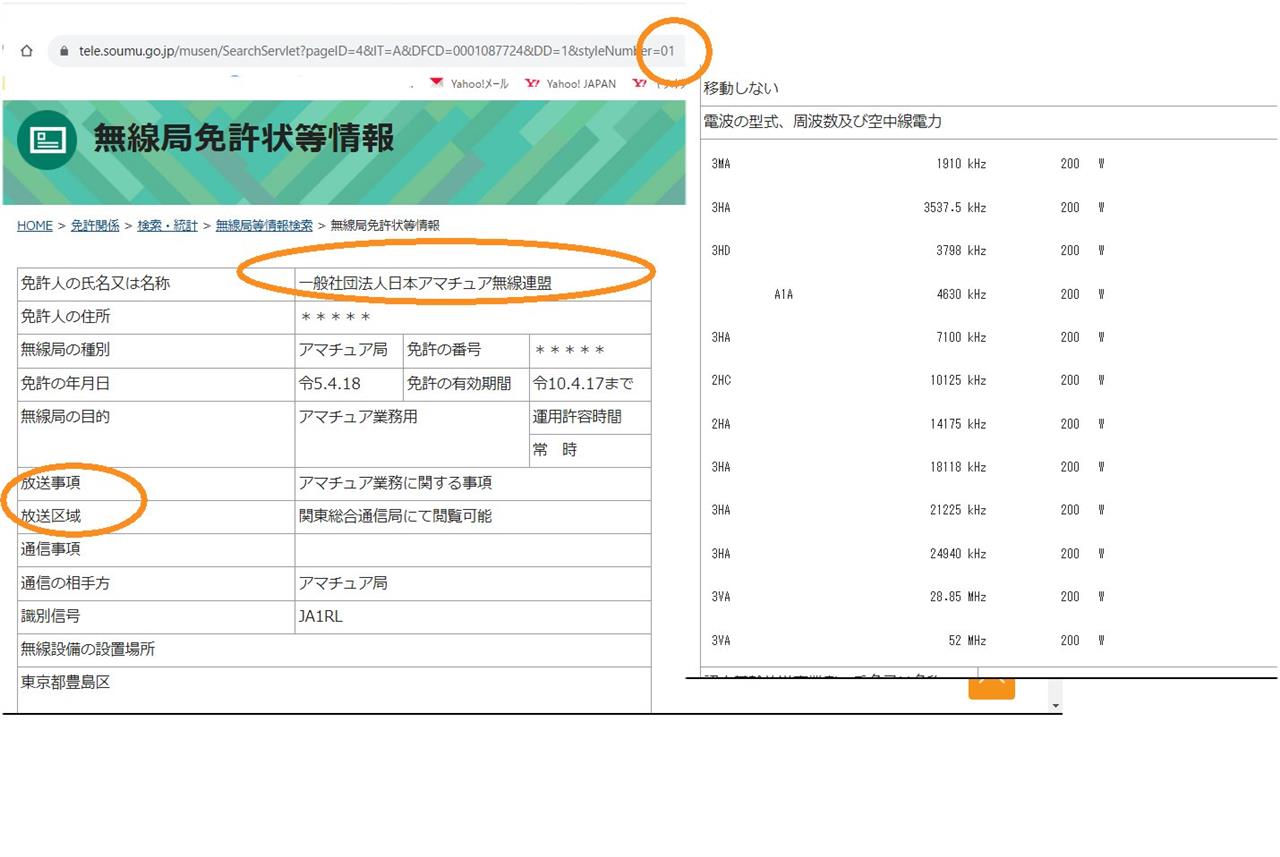Open 免許関係 breadcrumb link
Screen dimensions: 1280x857
(x=95, y=226)
